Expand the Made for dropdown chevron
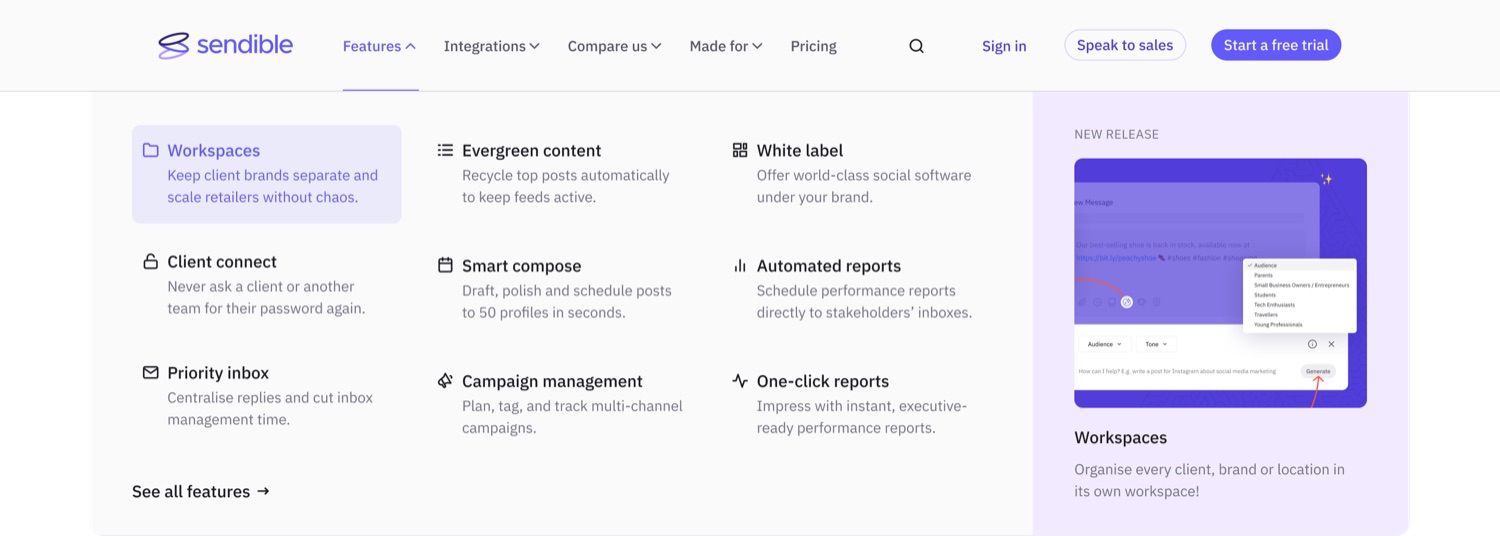The width and height of the screenshot is (1500, 536). [758, 46]
